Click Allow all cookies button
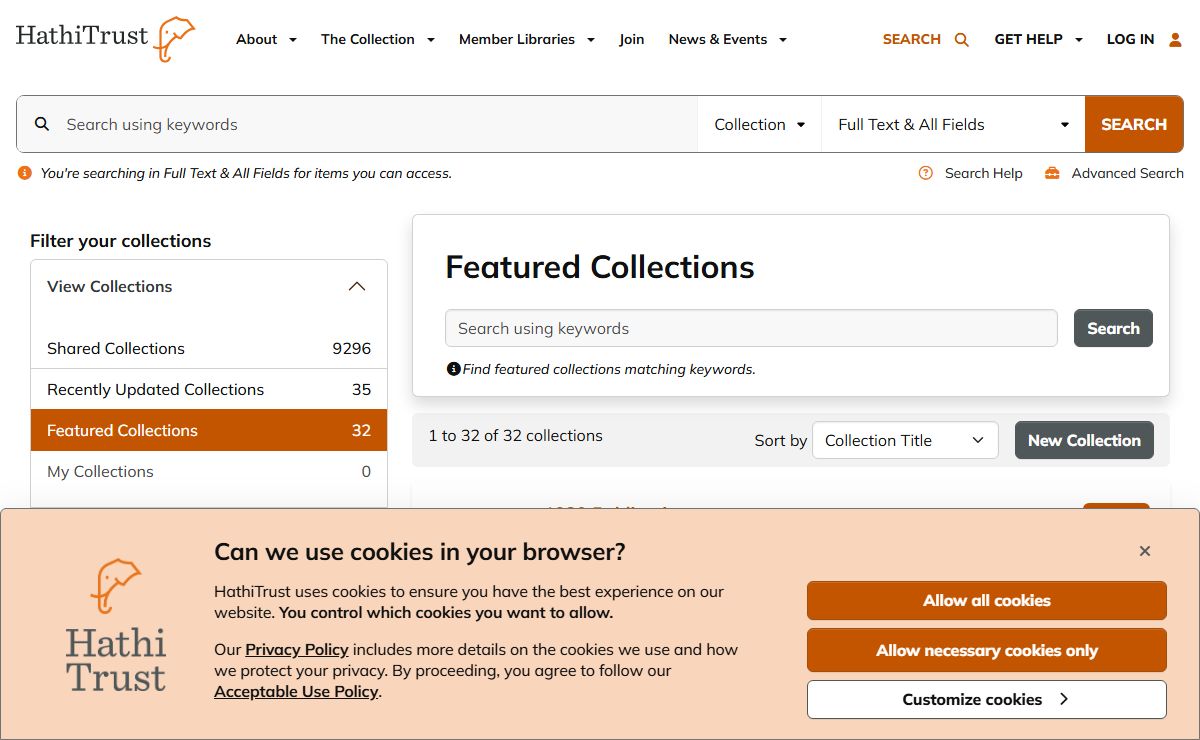Viewport: 1200px width, 740px height. 986,600
